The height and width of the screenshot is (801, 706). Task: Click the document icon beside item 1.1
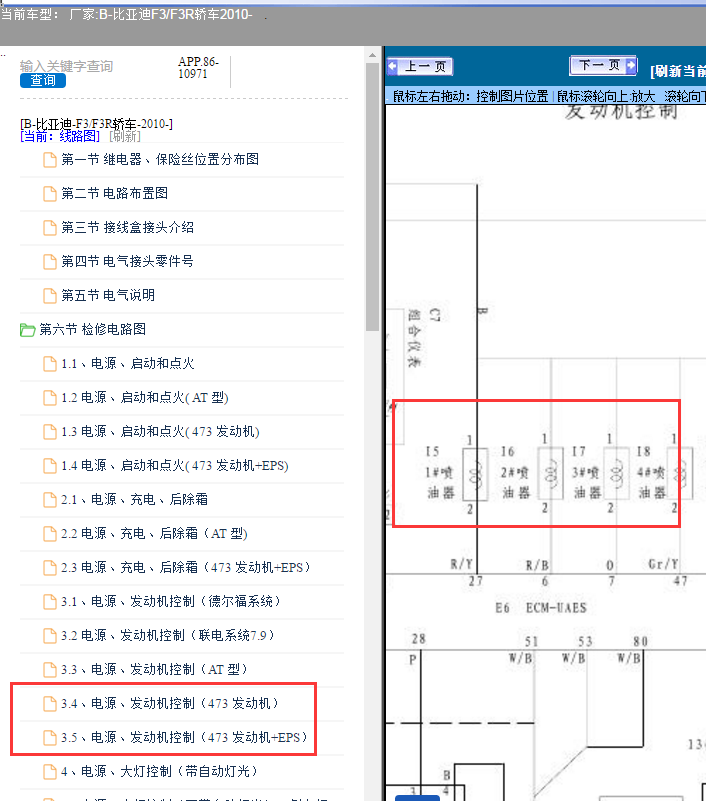coord(50,364)
